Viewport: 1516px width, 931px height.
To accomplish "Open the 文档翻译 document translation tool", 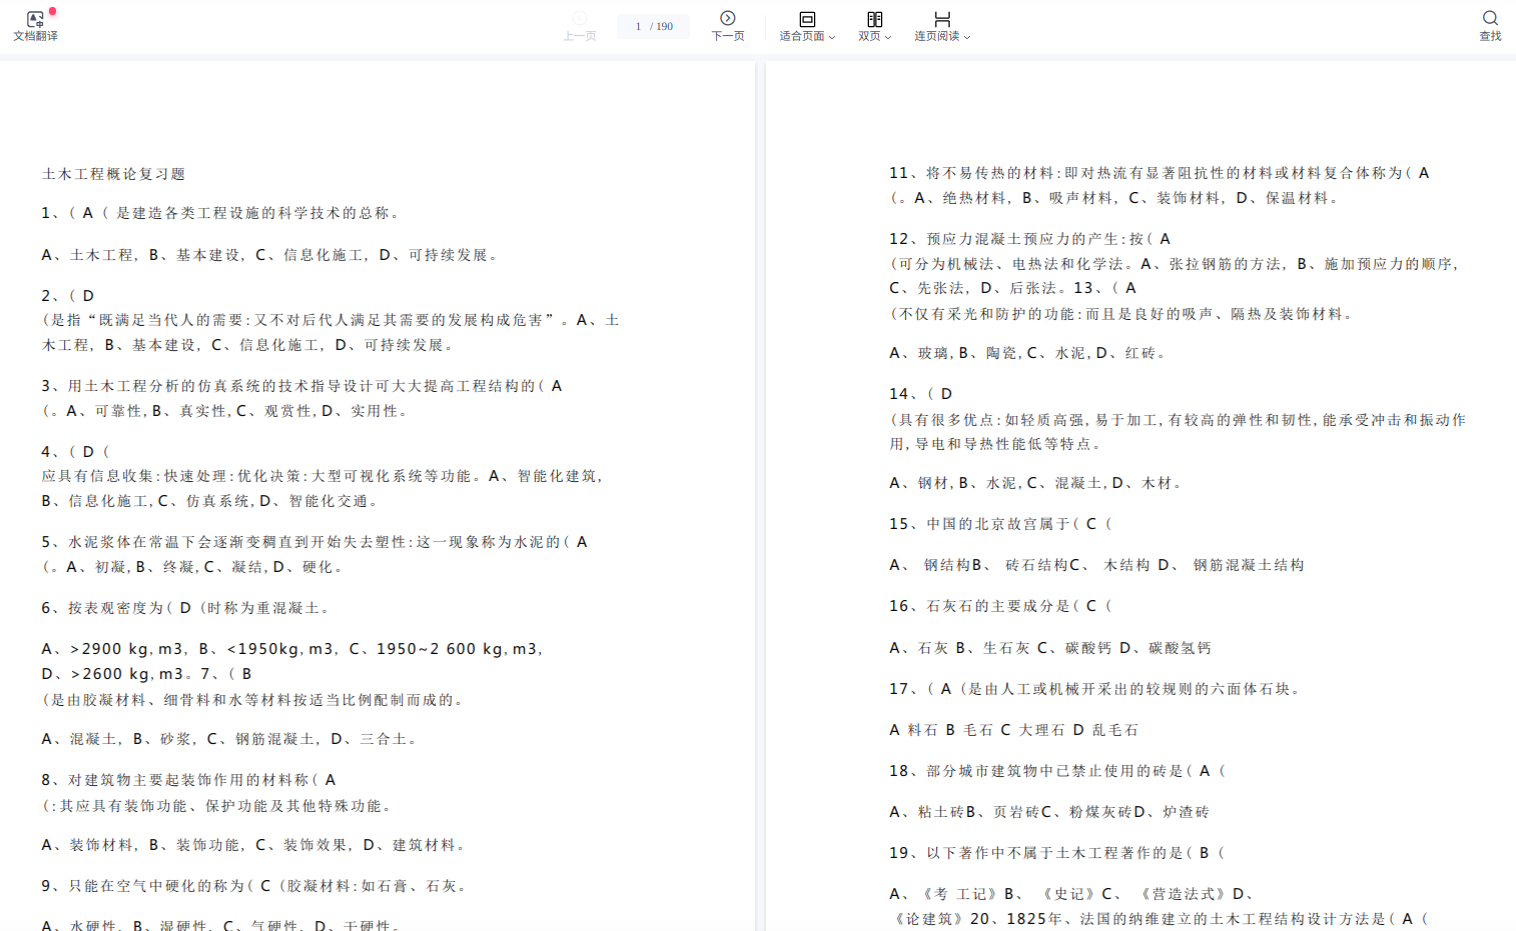I will [35, 19].
